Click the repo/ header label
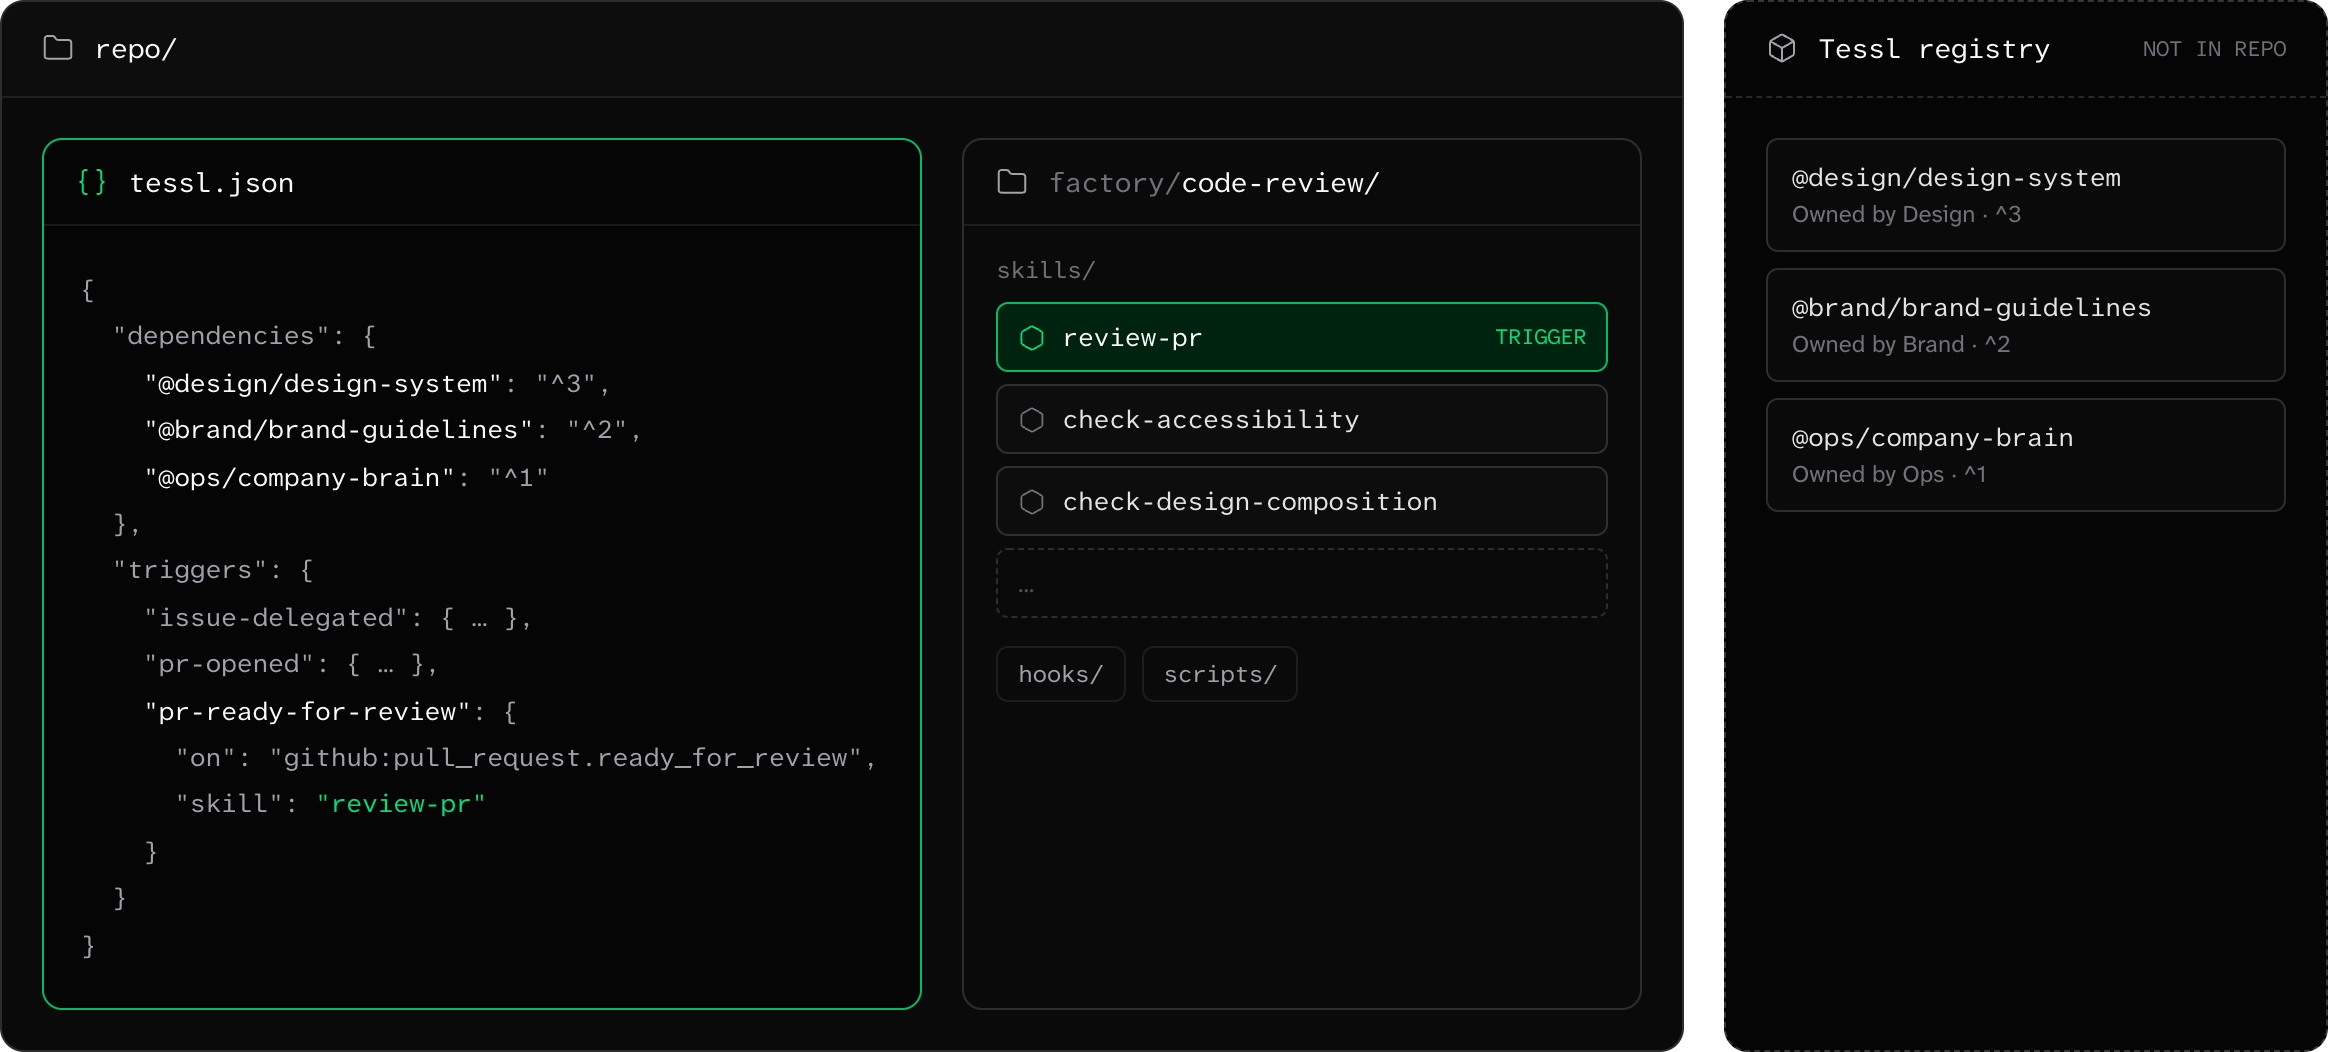This screenshot has height=1052, width=2328. 136,49
